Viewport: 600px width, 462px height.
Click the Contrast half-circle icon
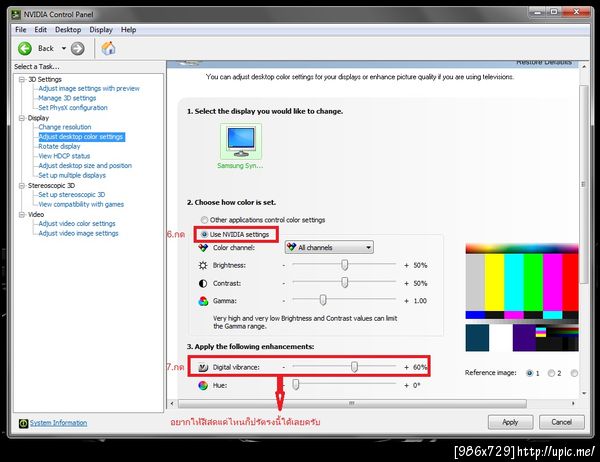[x=203, y=283]
